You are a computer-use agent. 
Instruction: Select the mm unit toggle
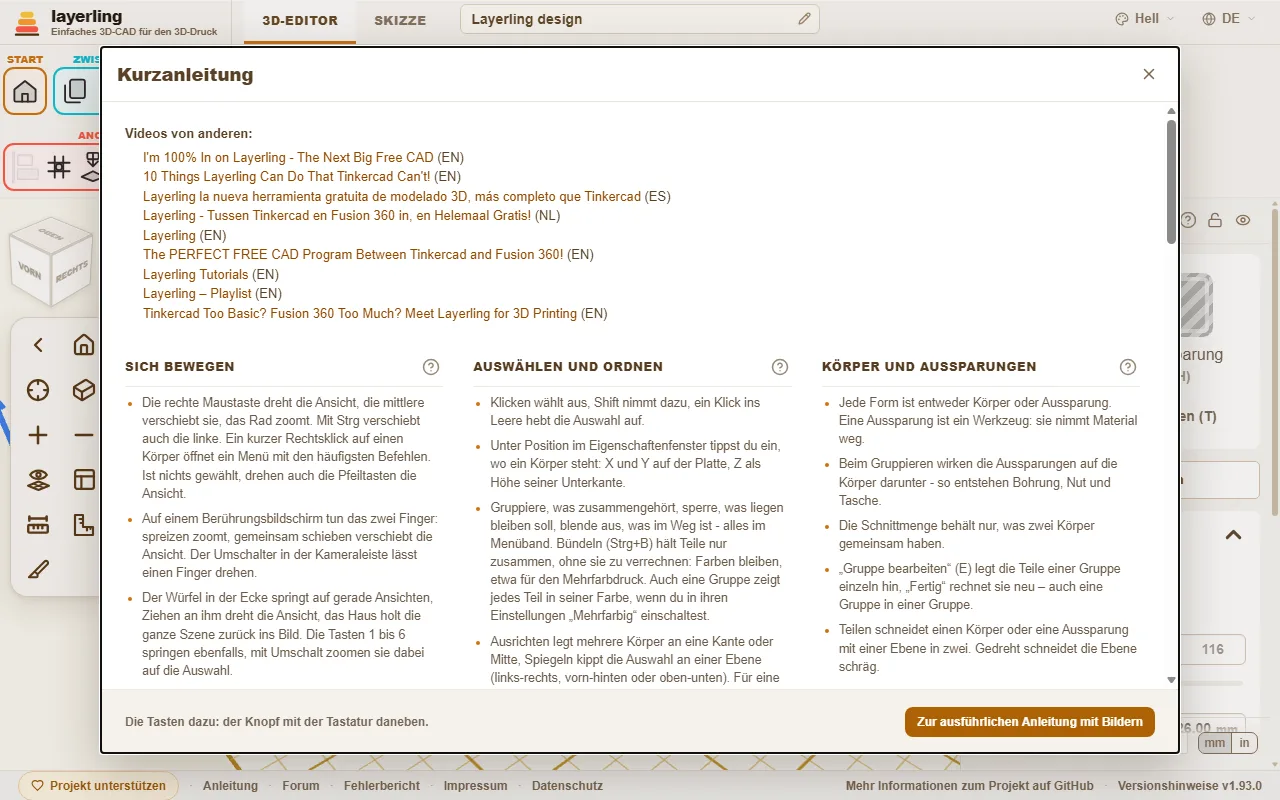coord(1213,743)
